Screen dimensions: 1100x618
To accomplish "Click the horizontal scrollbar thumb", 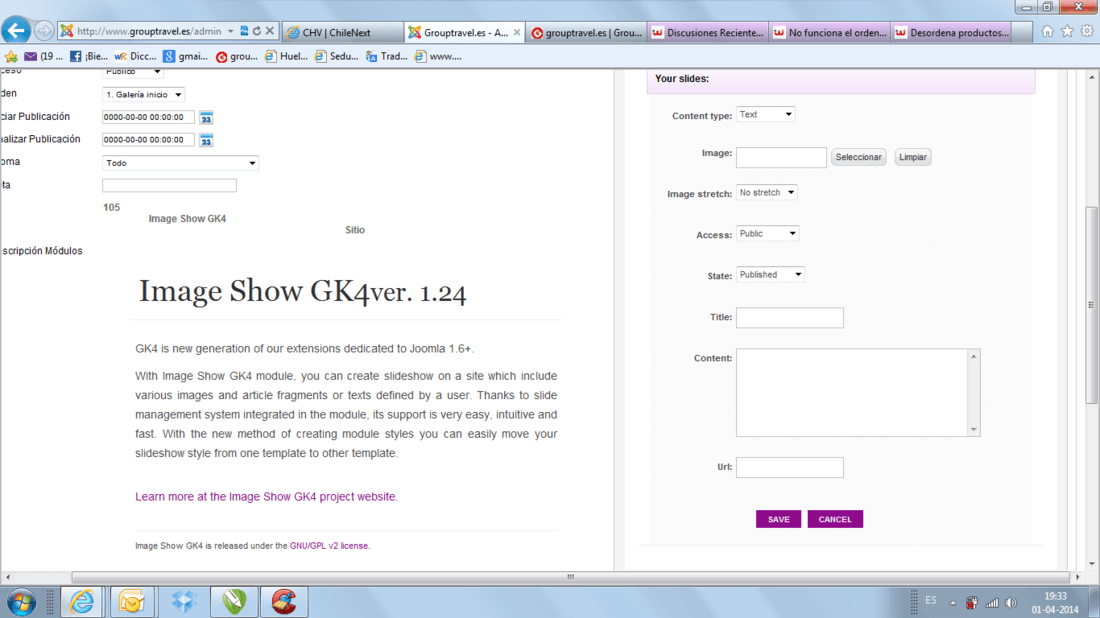I will click(572, 577).
